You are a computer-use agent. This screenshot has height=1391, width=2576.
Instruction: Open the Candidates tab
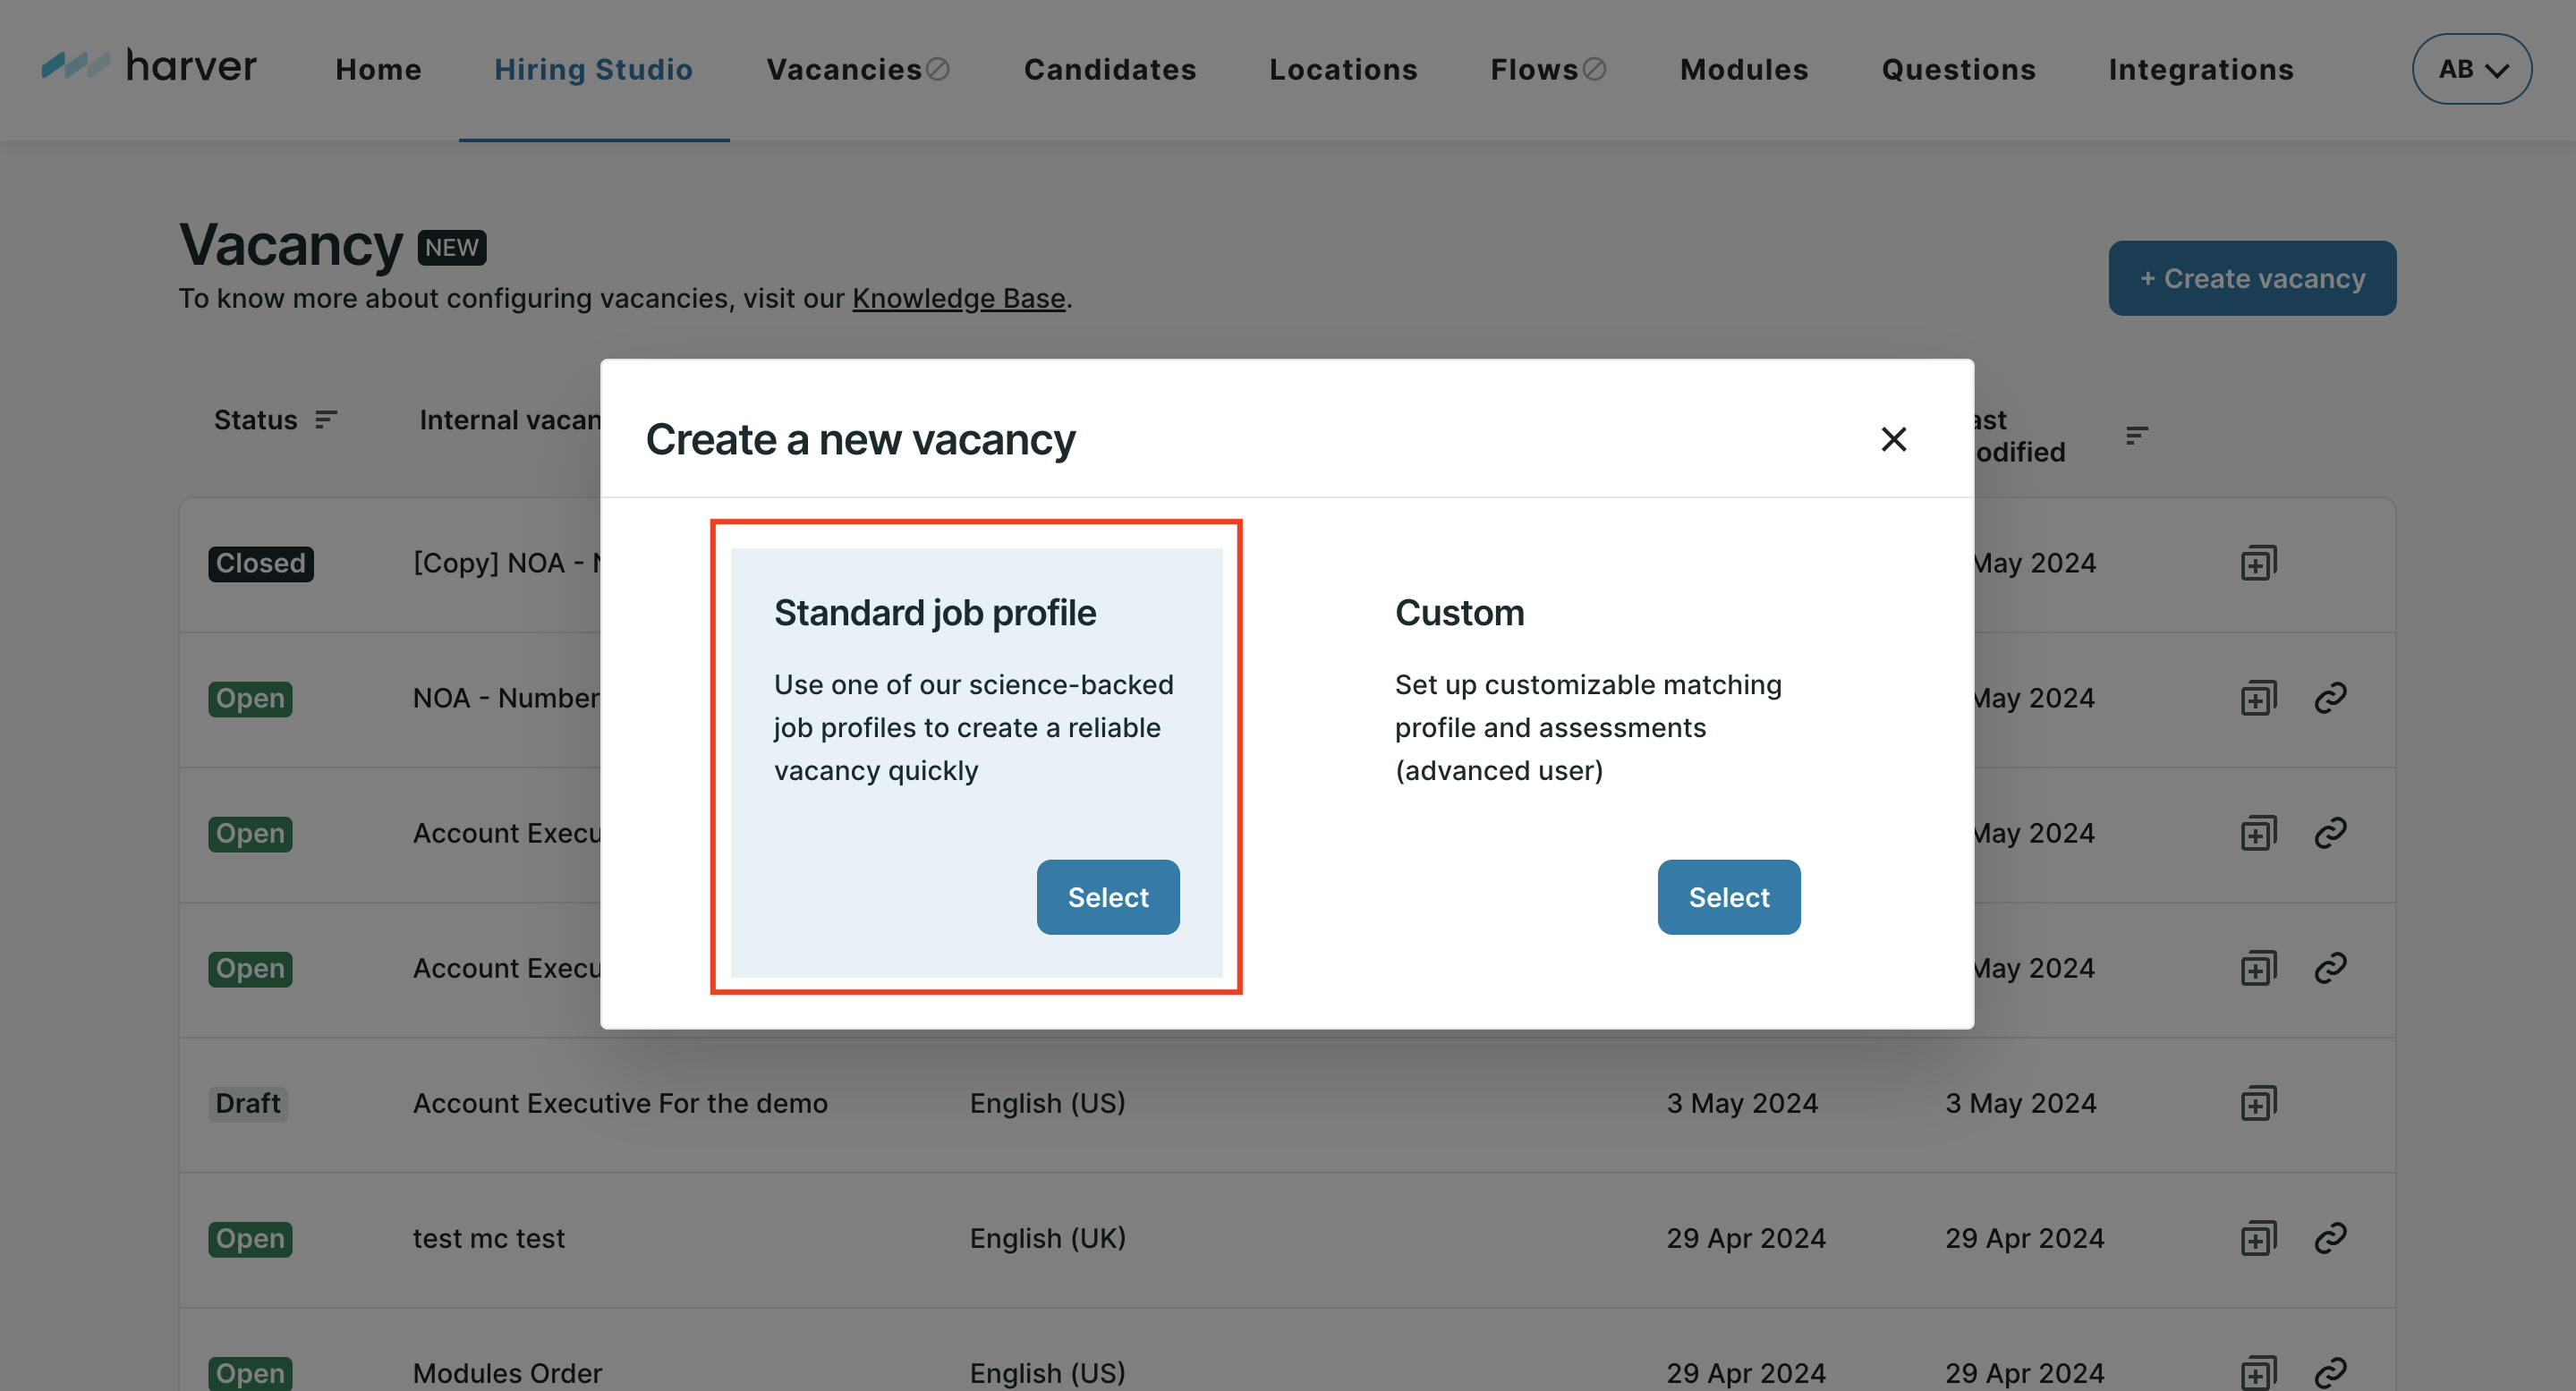point(1110,69)
